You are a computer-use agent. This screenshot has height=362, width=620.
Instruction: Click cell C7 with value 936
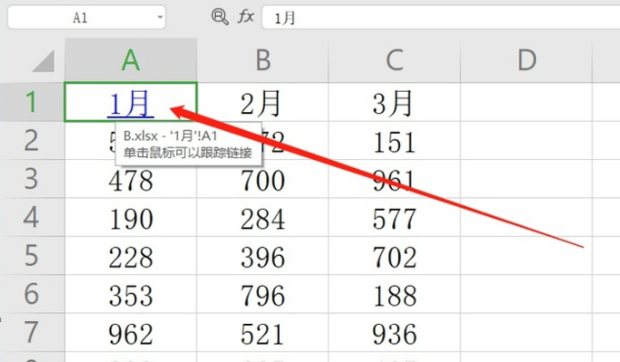394,332
